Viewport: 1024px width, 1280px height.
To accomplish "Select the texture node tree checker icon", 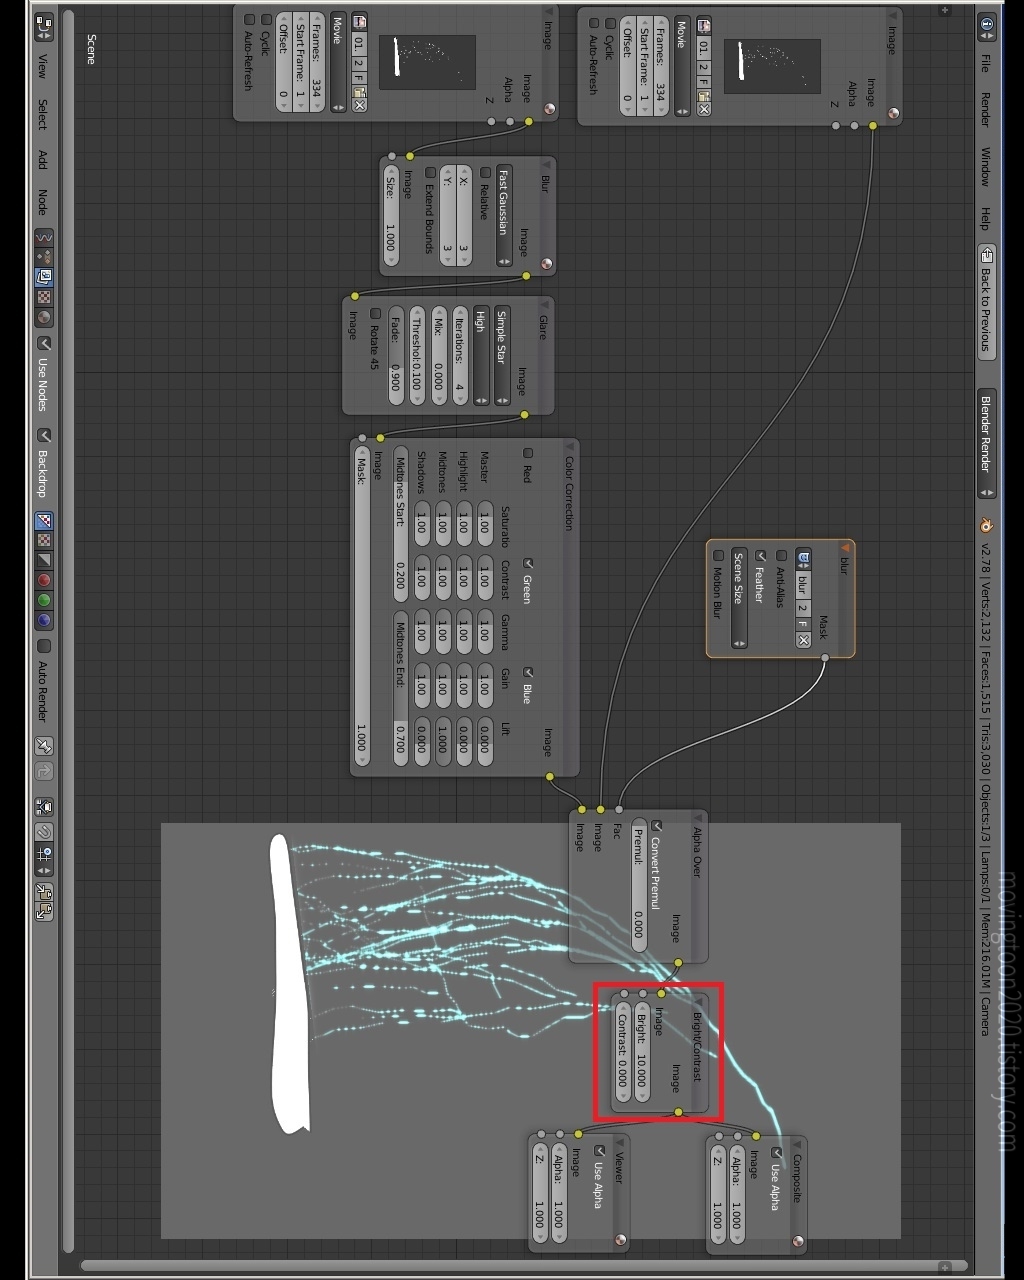I will click(x=44, y=297).
